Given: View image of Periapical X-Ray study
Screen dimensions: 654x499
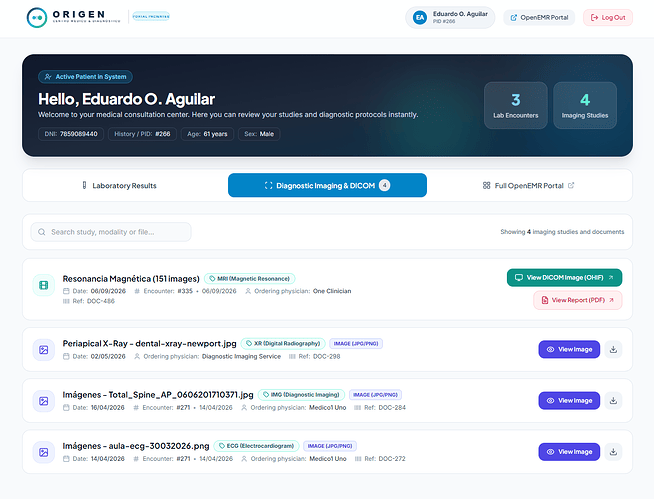Looking at the screenshot, I should tap(569, 349).
